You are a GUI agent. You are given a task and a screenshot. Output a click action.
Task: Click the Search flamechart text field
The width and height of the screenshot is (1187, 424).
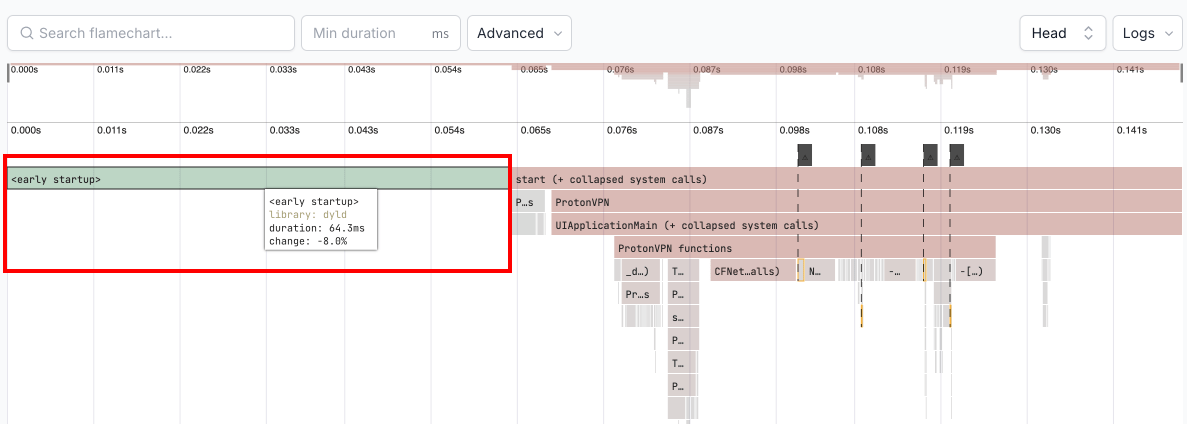click(160, 33)
